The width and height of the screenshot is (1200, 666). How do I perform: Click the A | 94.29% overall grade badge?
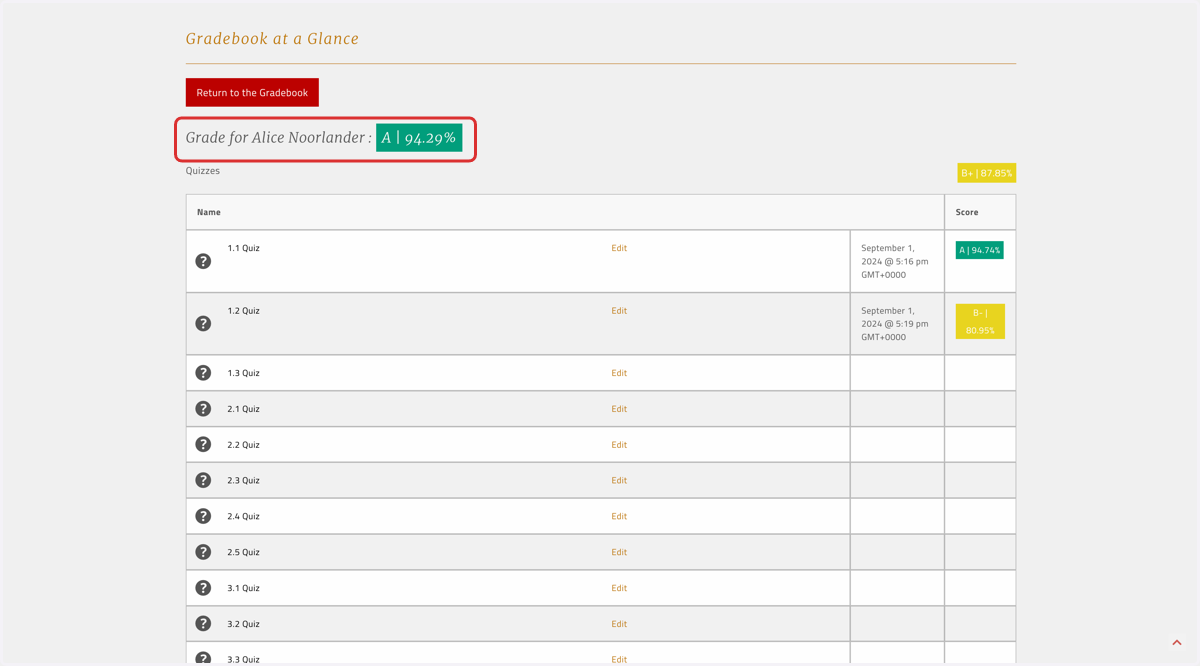pos(419,138)
